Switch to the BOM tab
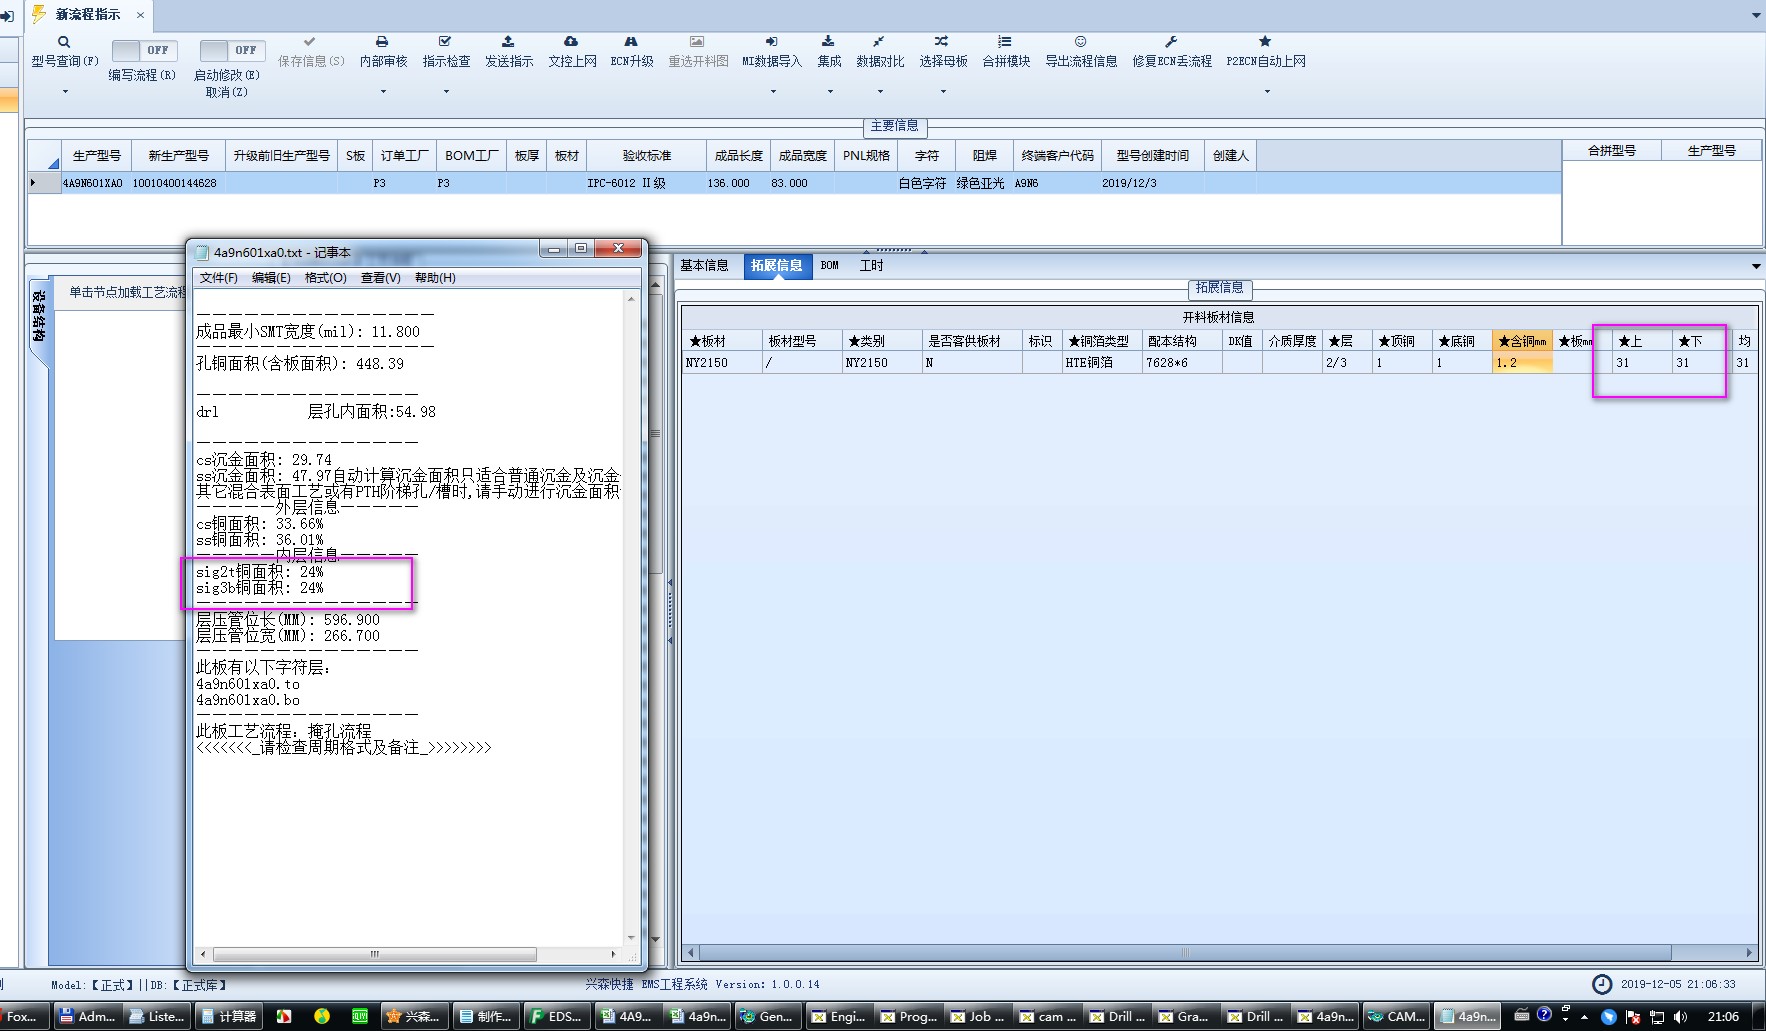The width and height of the screenshot is (1766, 1031). click(829, 265)
